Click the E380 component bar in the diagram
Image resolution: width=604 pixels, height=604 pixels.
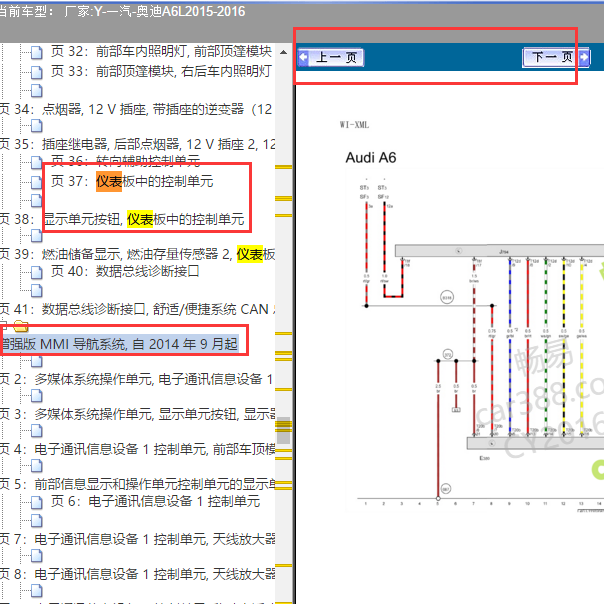coord(535,443)
